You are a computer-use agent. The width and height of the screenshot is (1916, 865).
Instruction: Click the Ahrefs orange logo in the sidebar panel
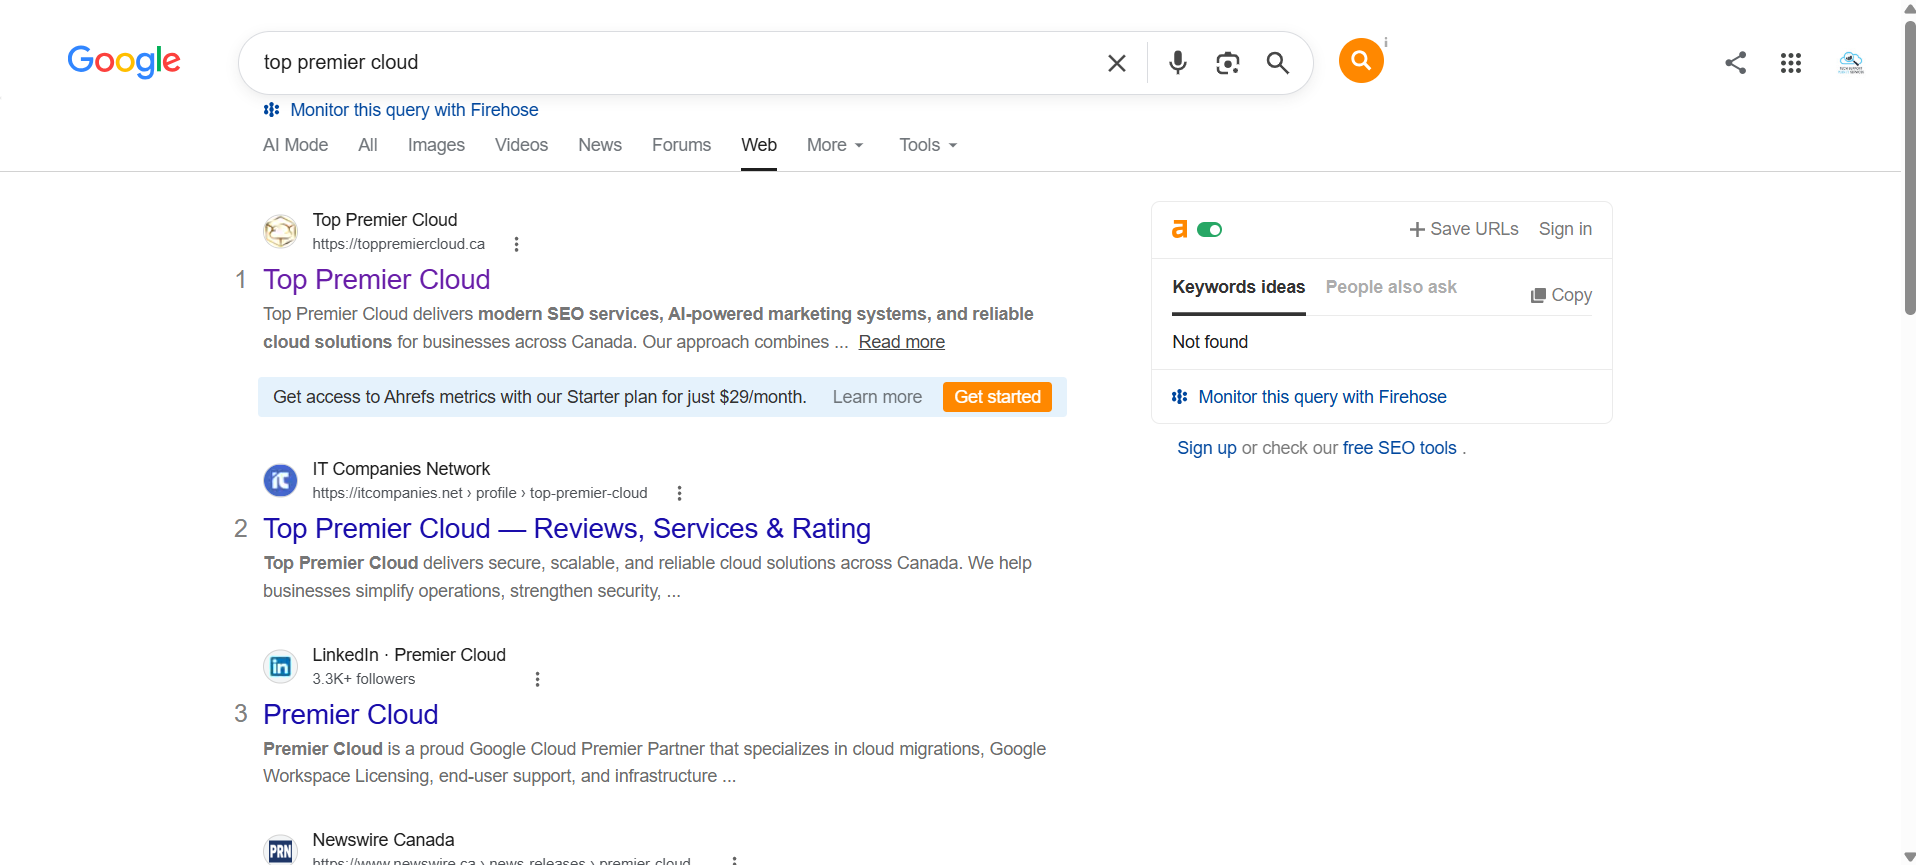1180,229
